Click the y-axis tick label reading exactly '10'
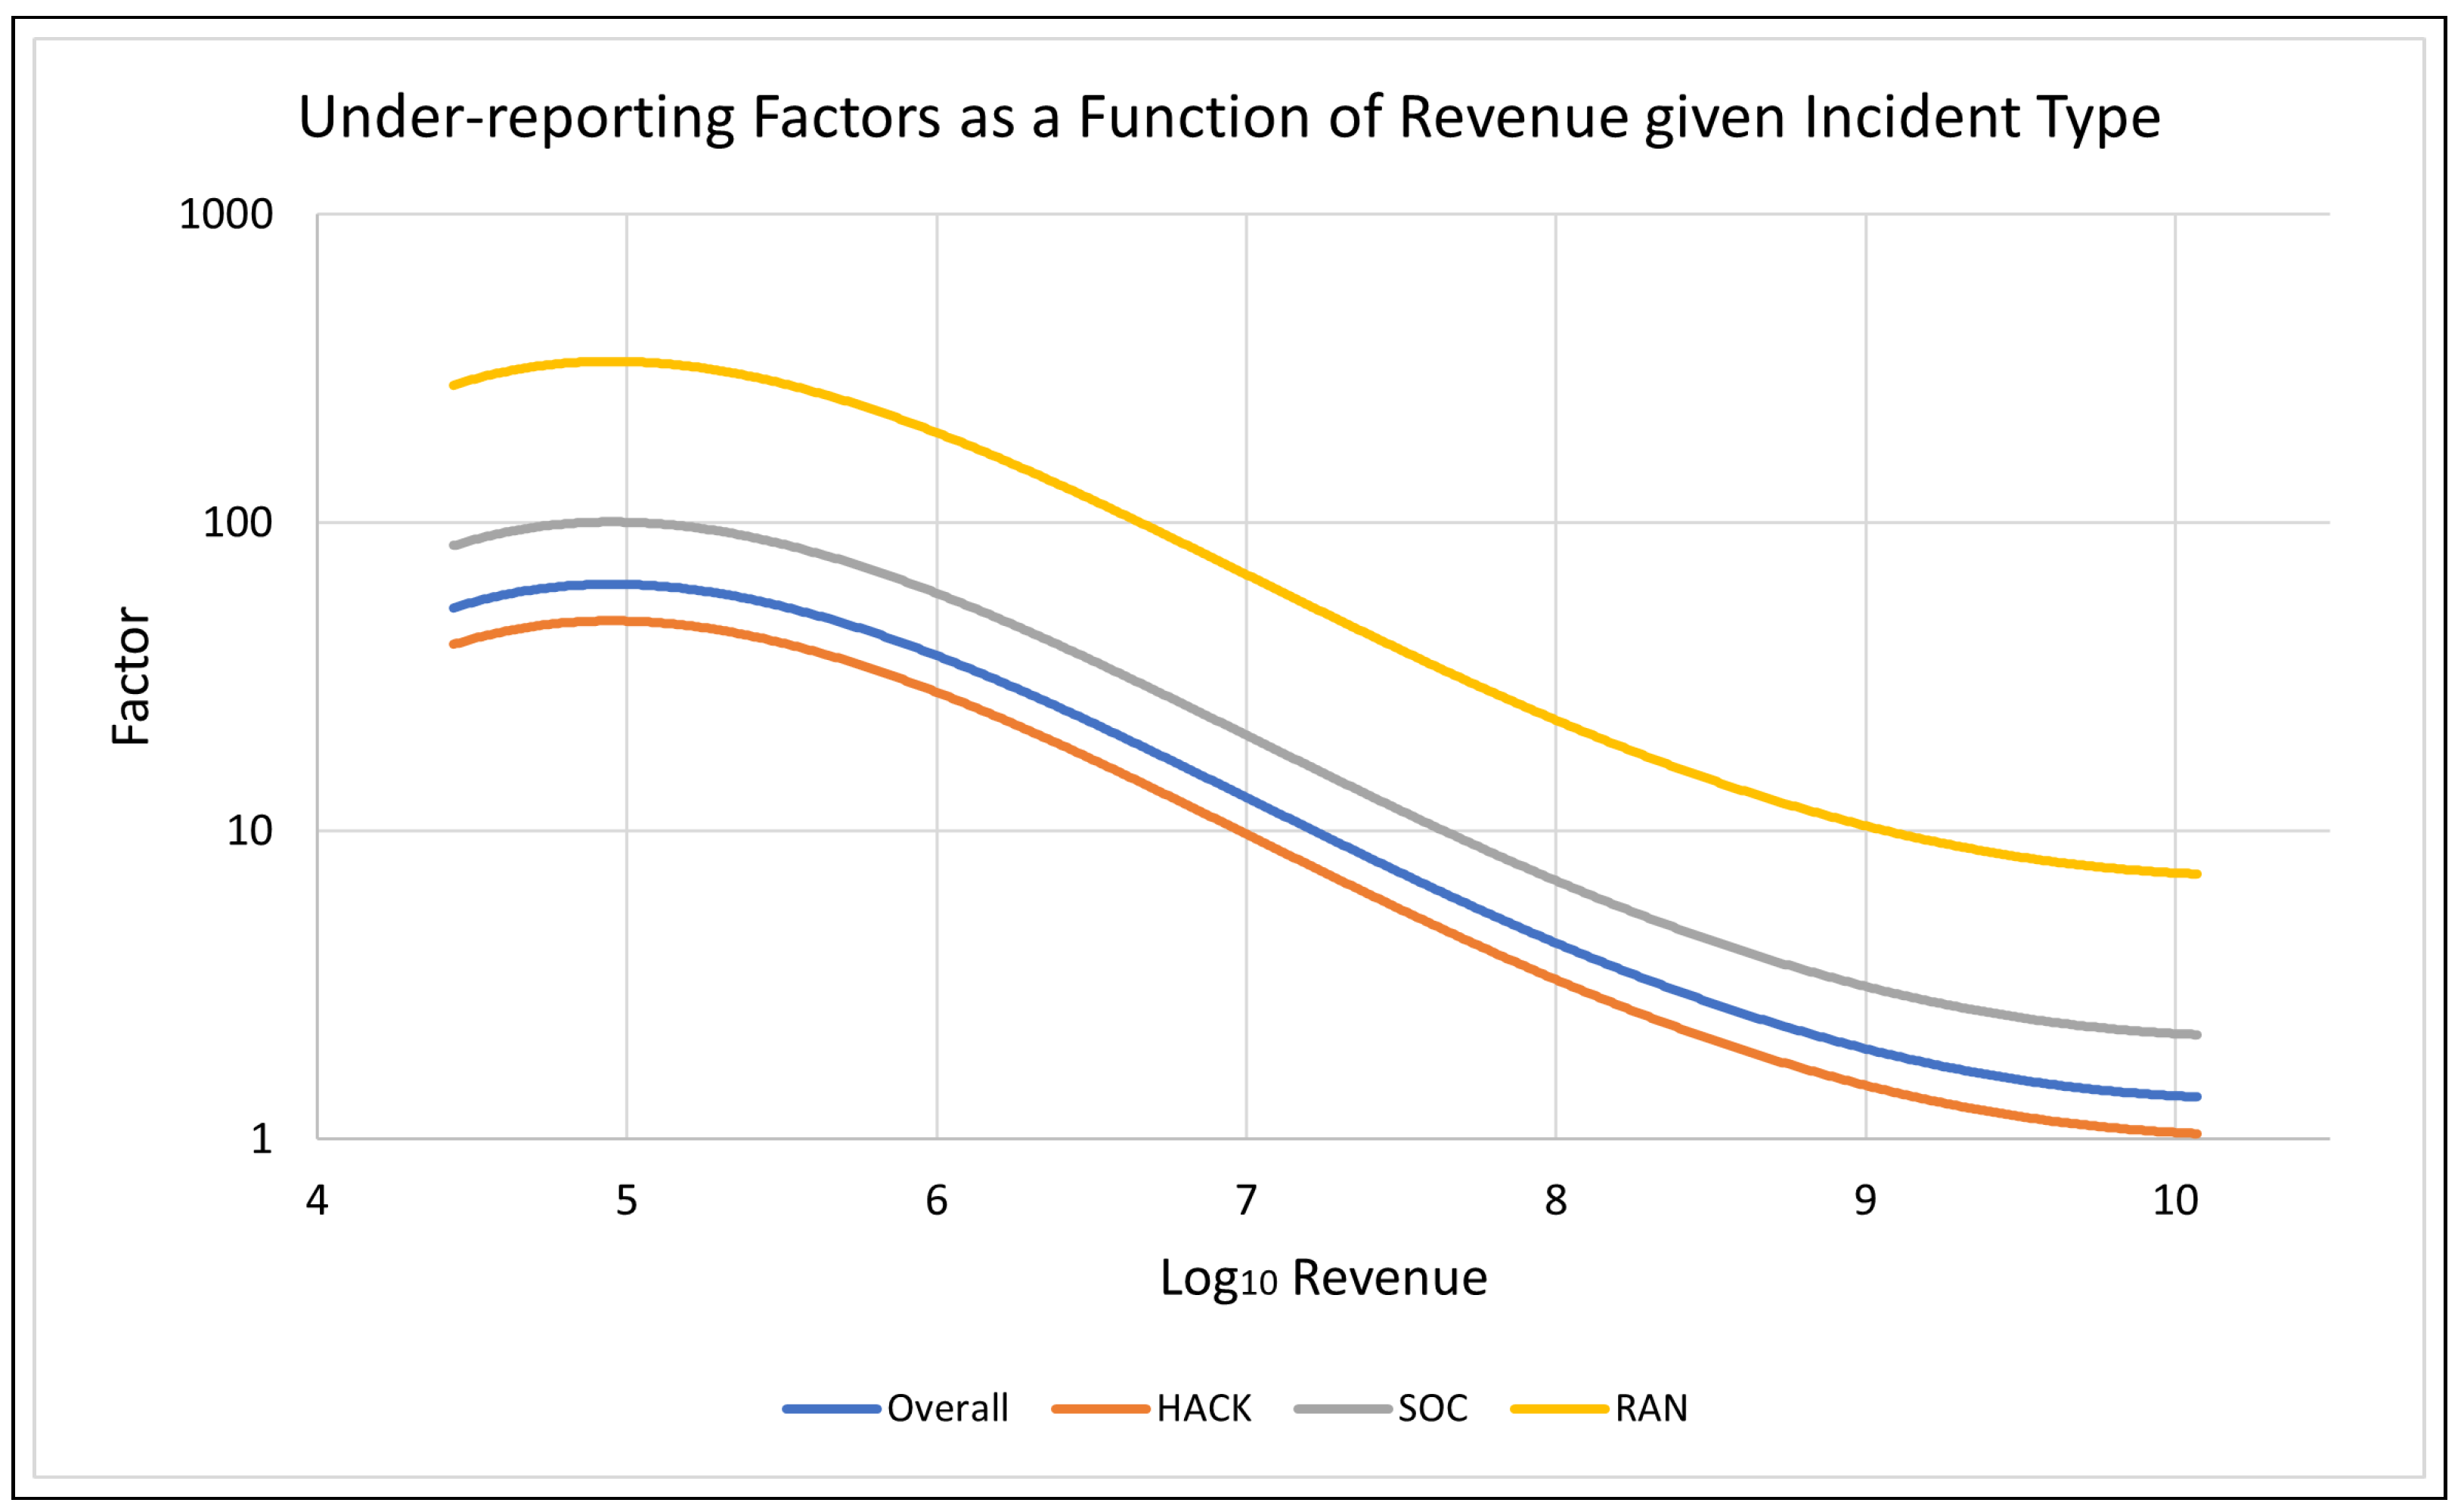Image resolution: width=2461 pixels, height=1512 pixels. 249,830
